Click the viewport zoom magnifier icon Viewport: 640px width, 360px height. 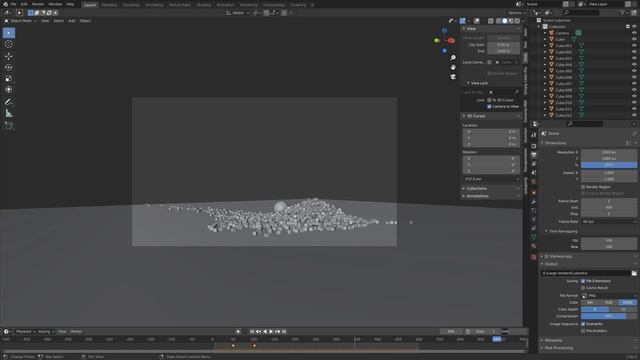pos(453,58)
